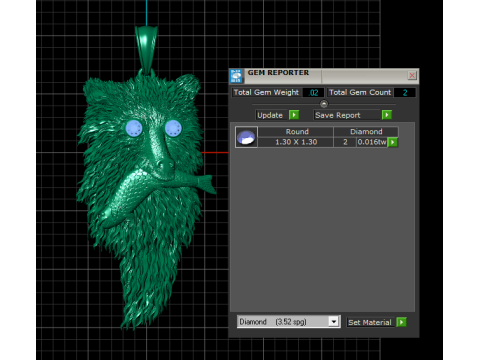This screenshot has width=480, height=360.
Task: Click the Set Material button label
Action: tap(370, 322)
